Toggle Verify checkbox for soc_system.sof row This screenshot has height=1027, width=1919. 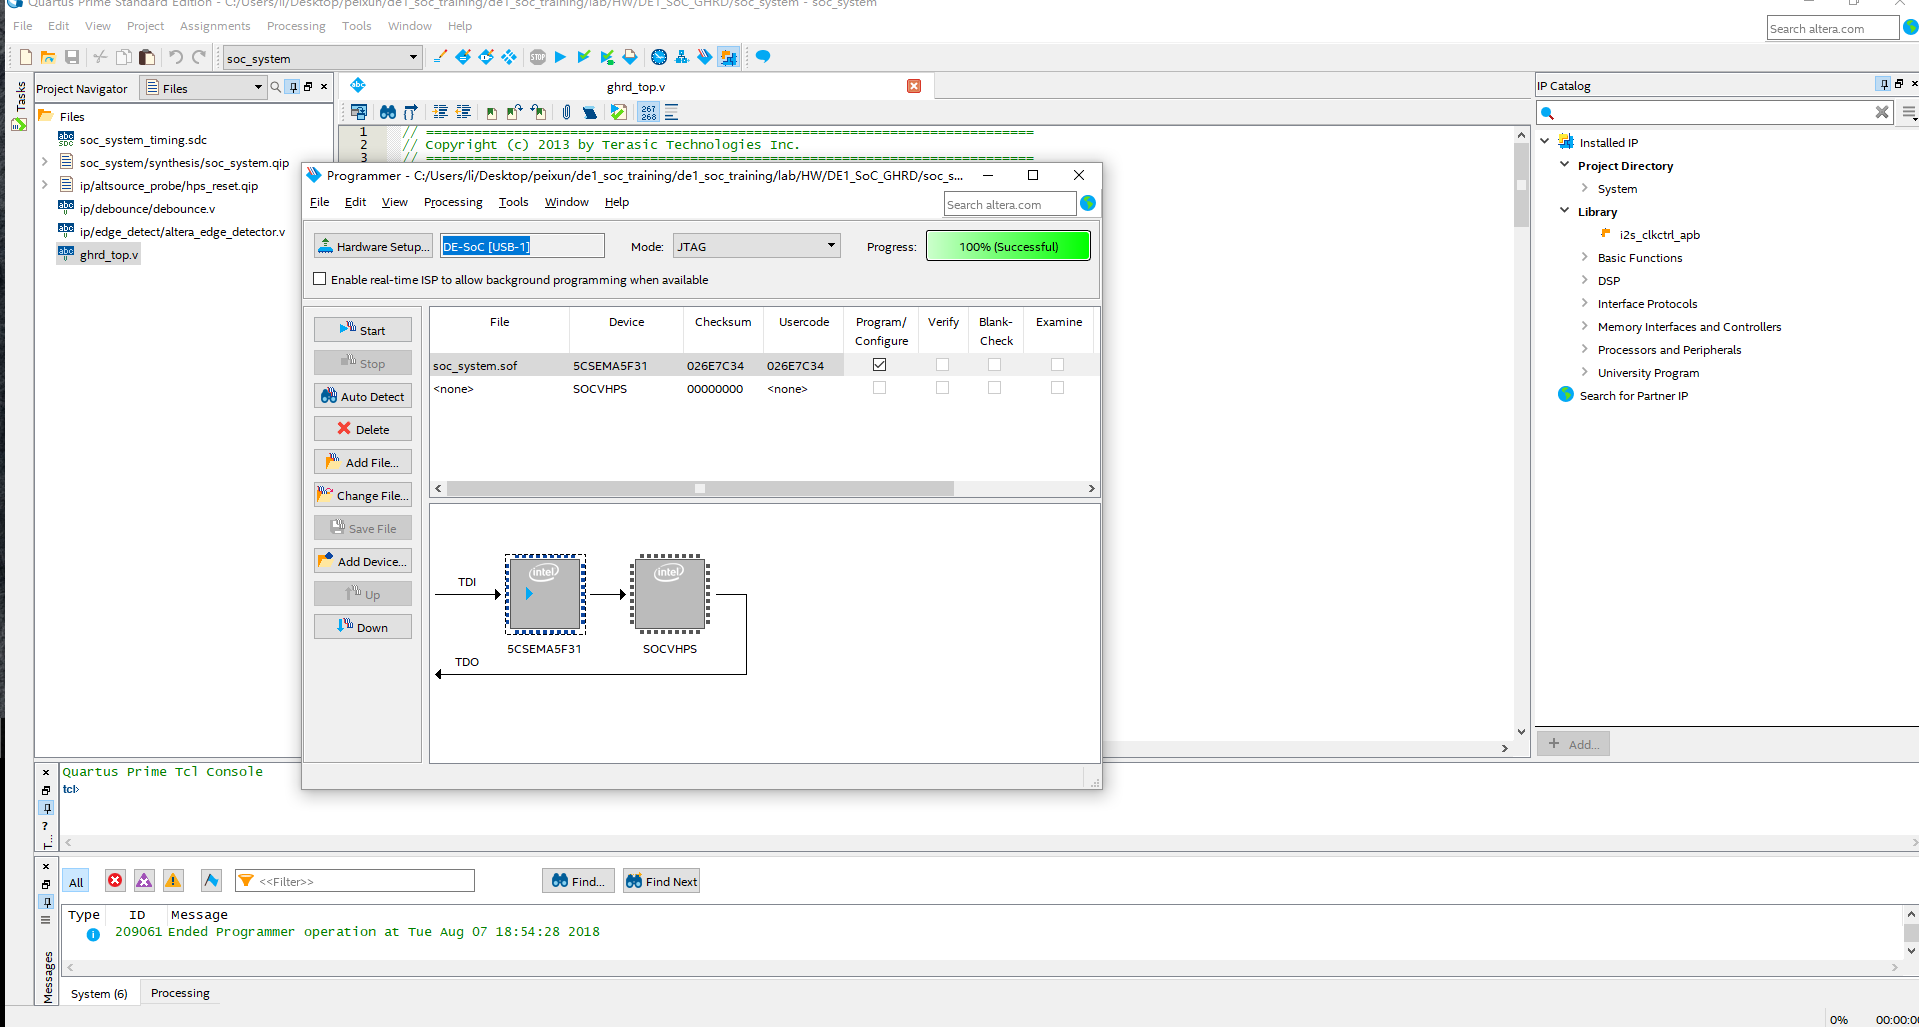point(942,365)
